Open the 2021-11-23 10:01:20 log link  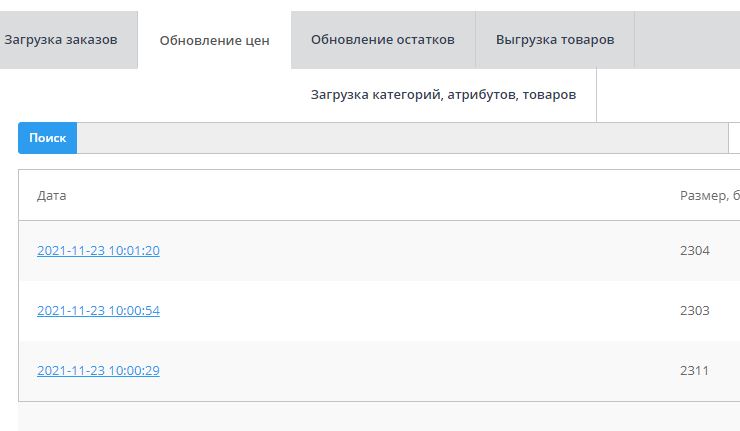(98, 251)
